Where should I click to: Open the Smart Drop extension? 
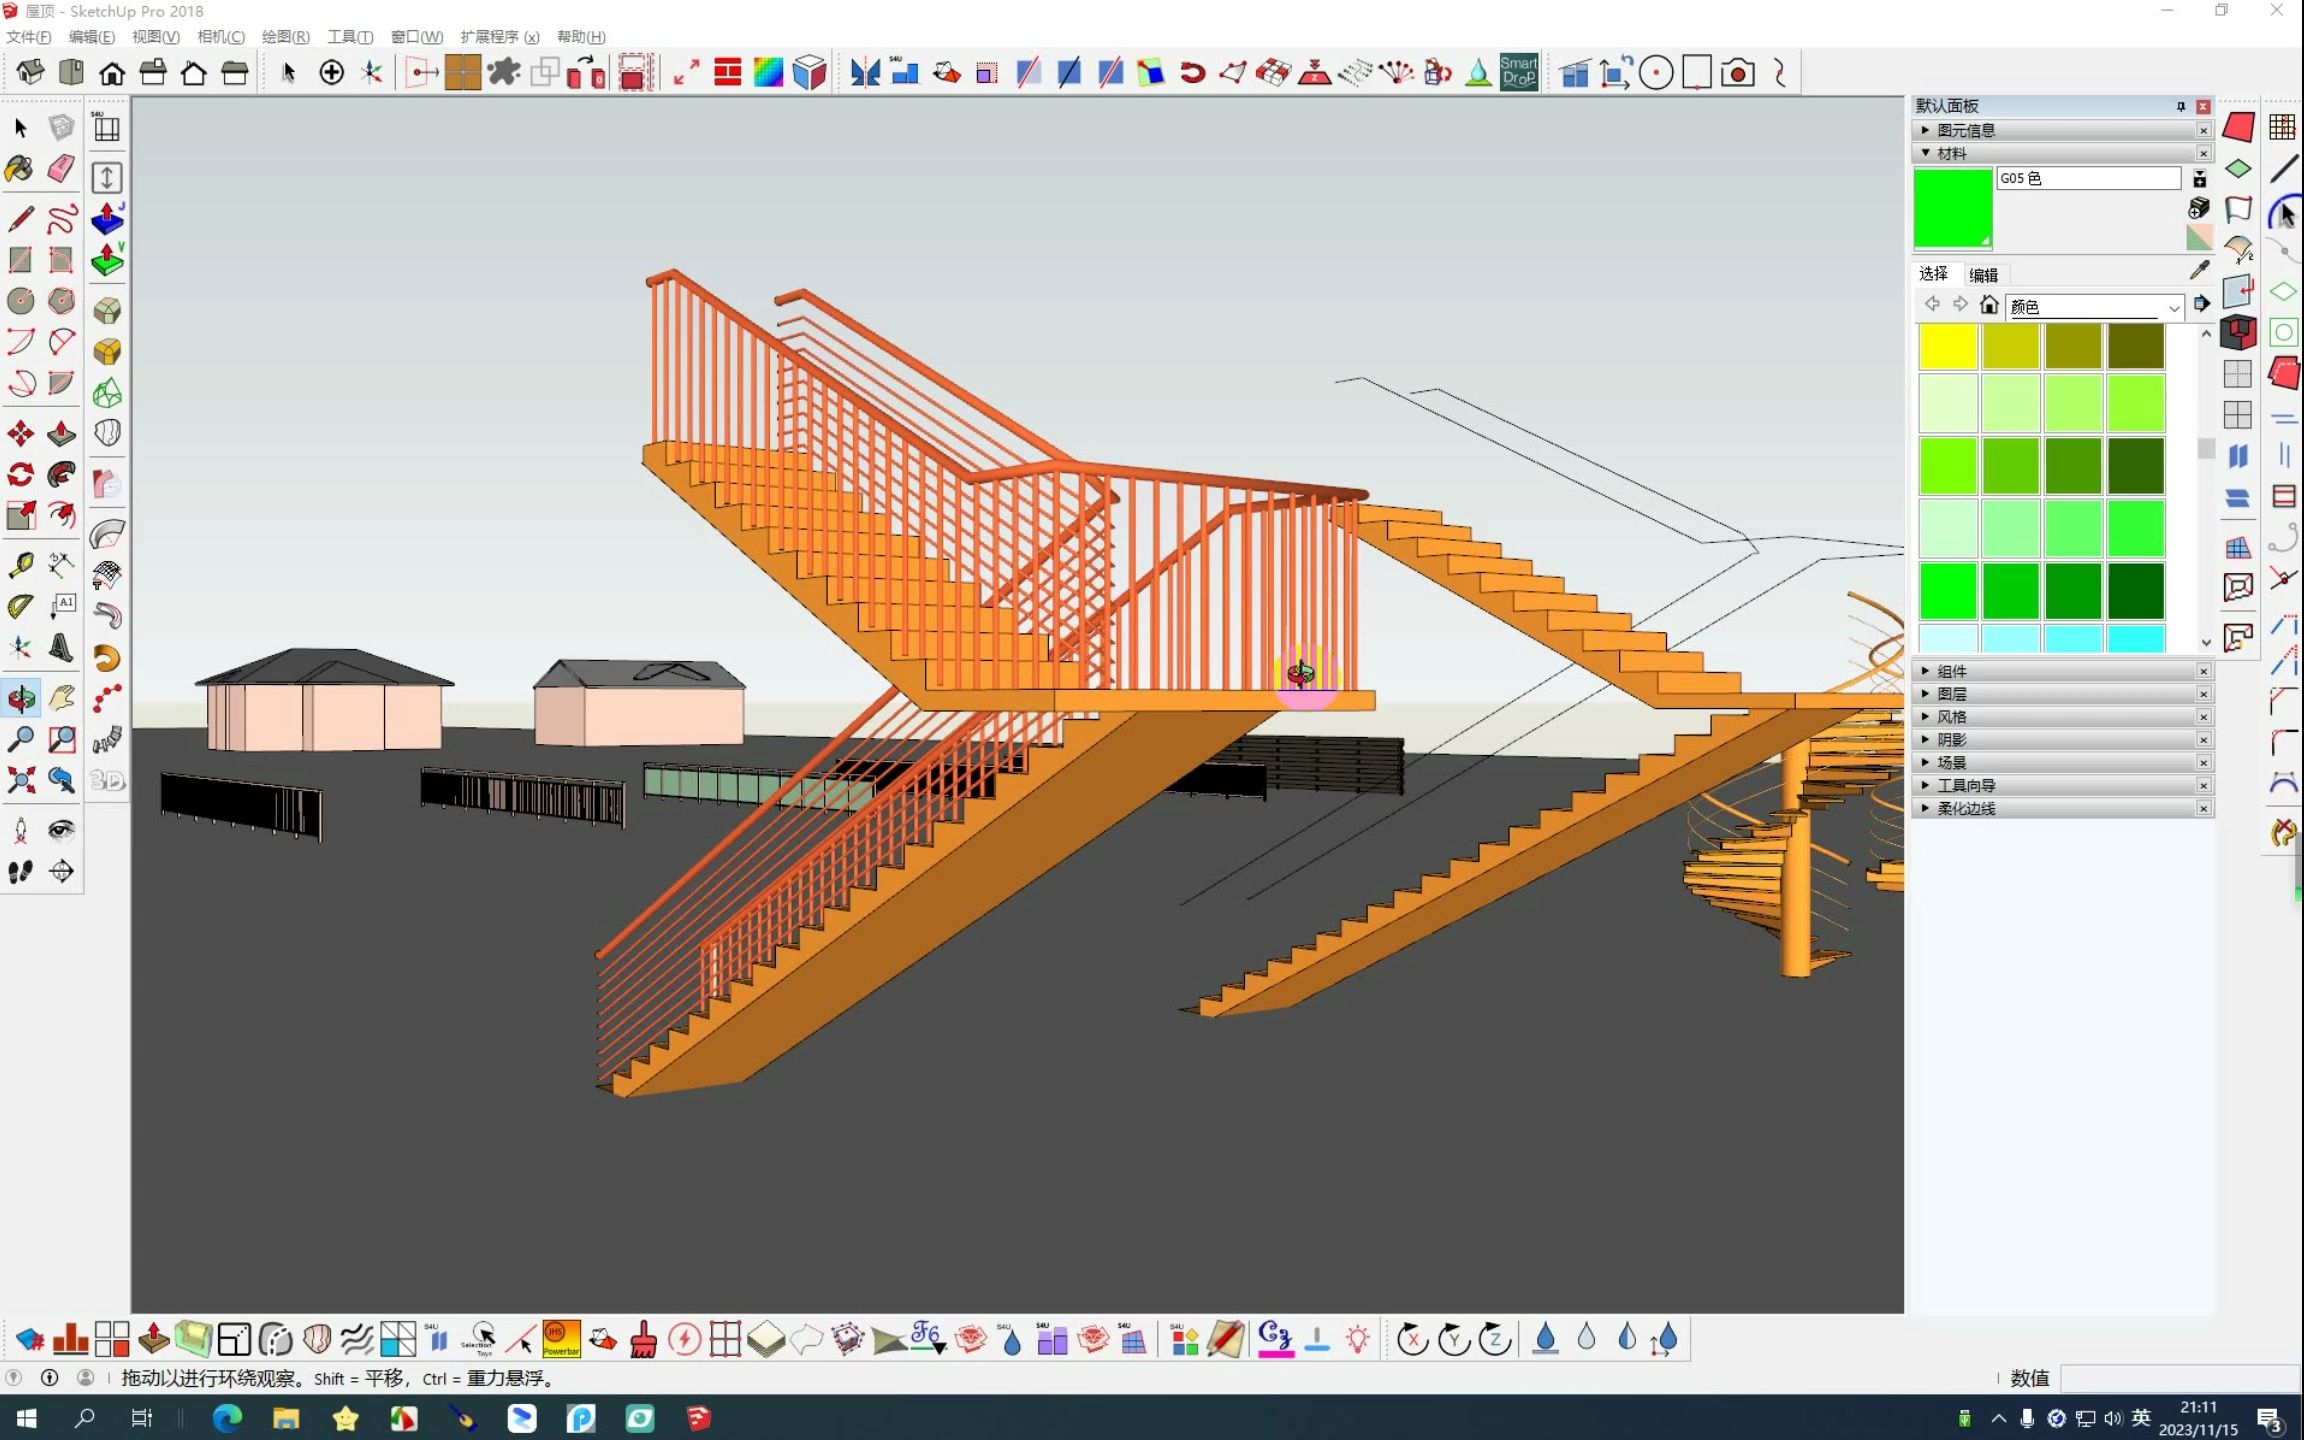pos(1518,72)
